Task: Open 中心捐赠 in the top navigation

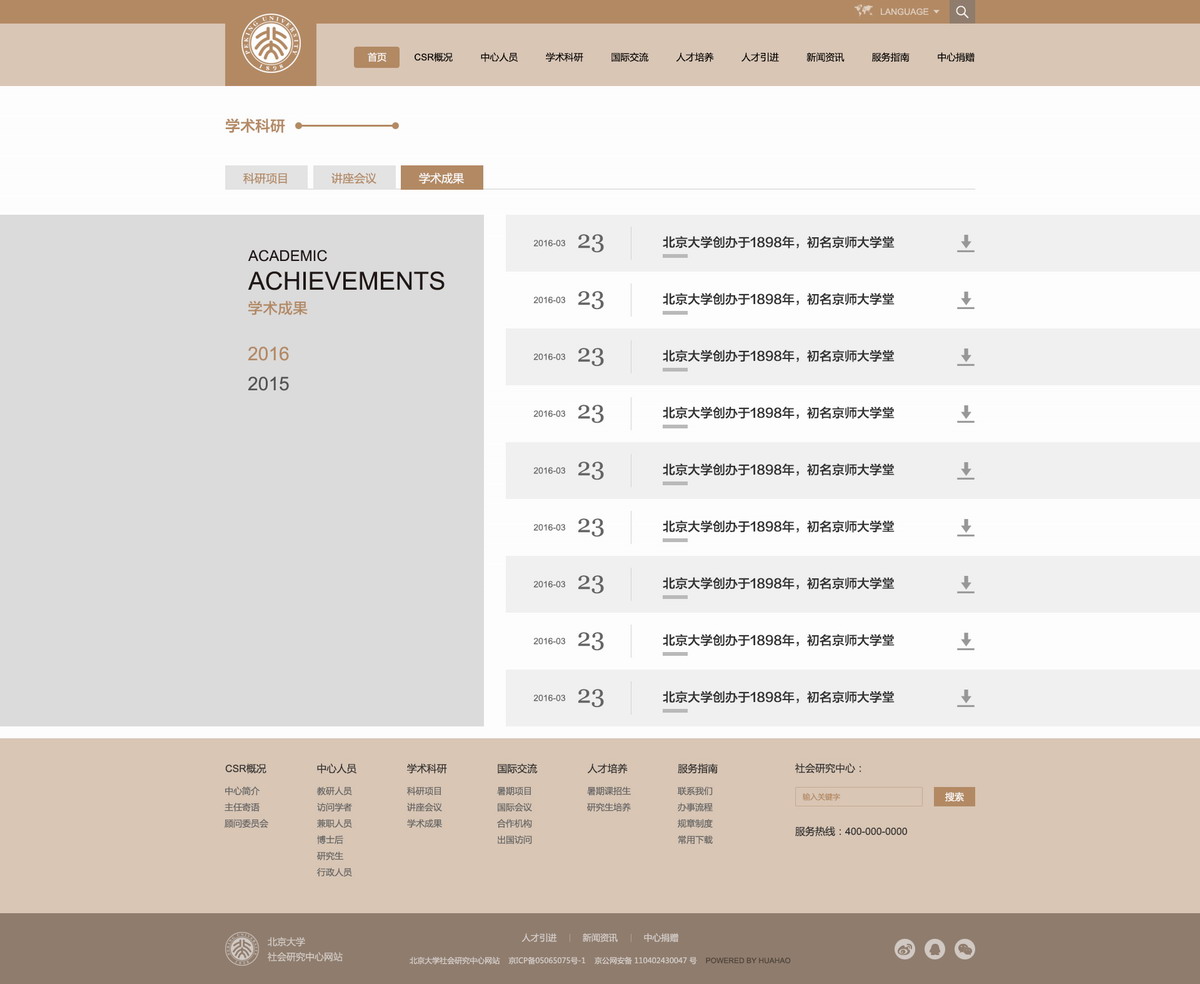Action: pos(956,57)
